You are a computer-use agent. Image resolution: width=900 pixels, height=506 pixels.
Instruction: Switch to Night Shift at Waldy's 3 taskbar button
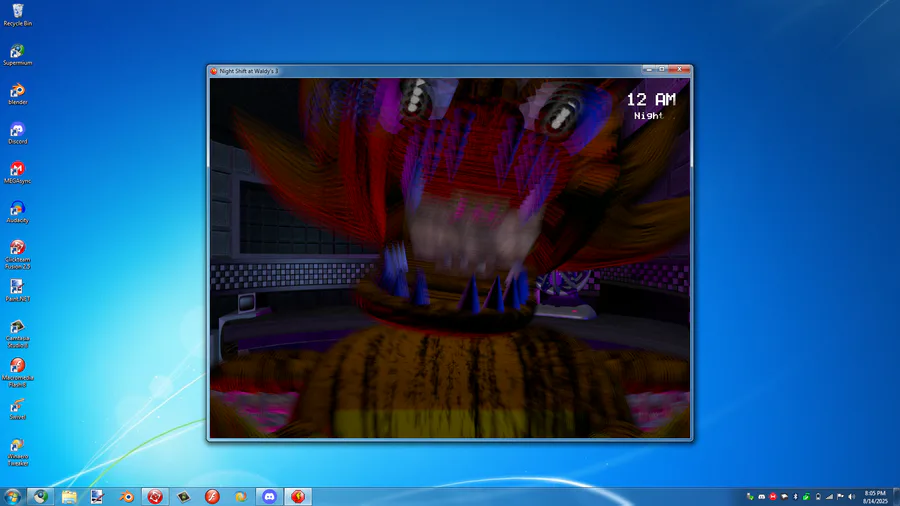(298, 496)
